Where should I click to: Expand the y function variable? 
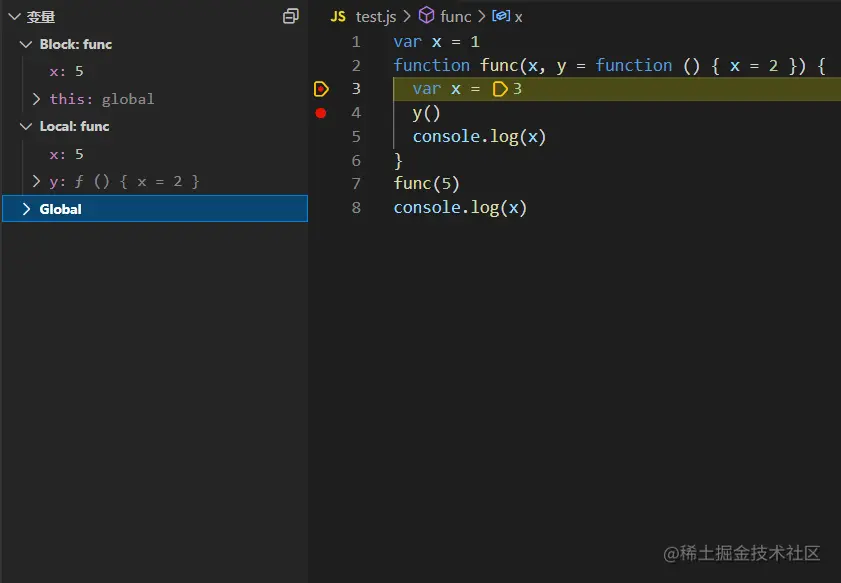[36, 181]
